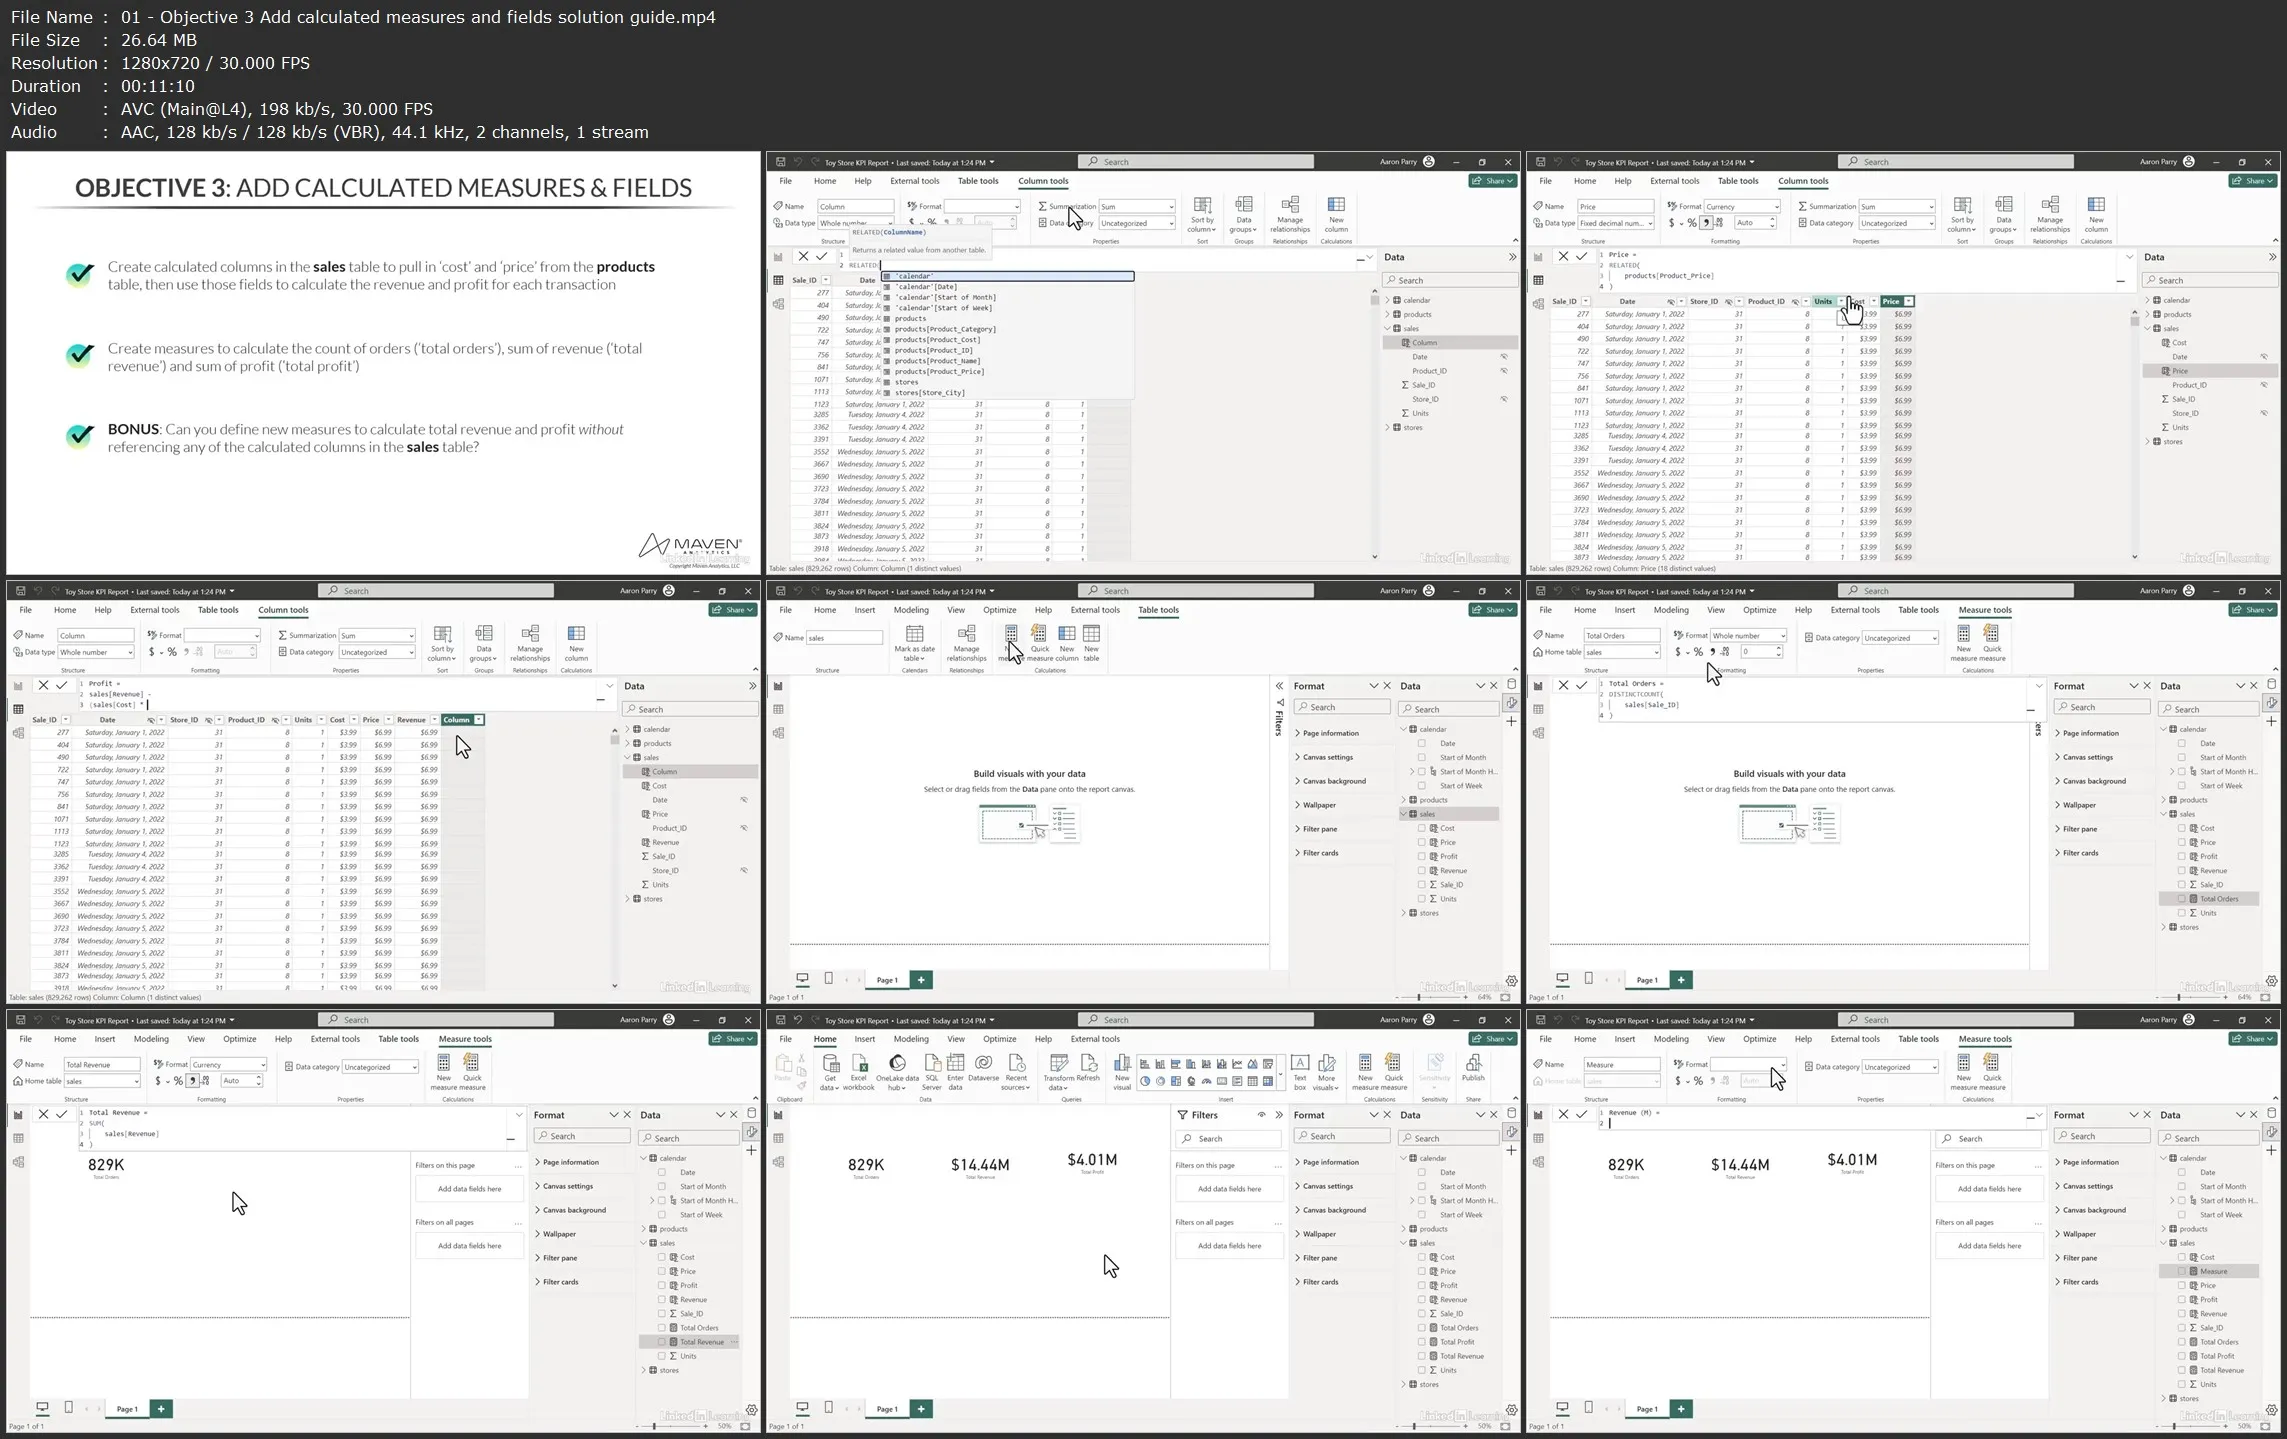Check the Profit field in the Table tools frame
Image resolution: width=2287 pixels, height=1439 pixels.
point(1422,856)
